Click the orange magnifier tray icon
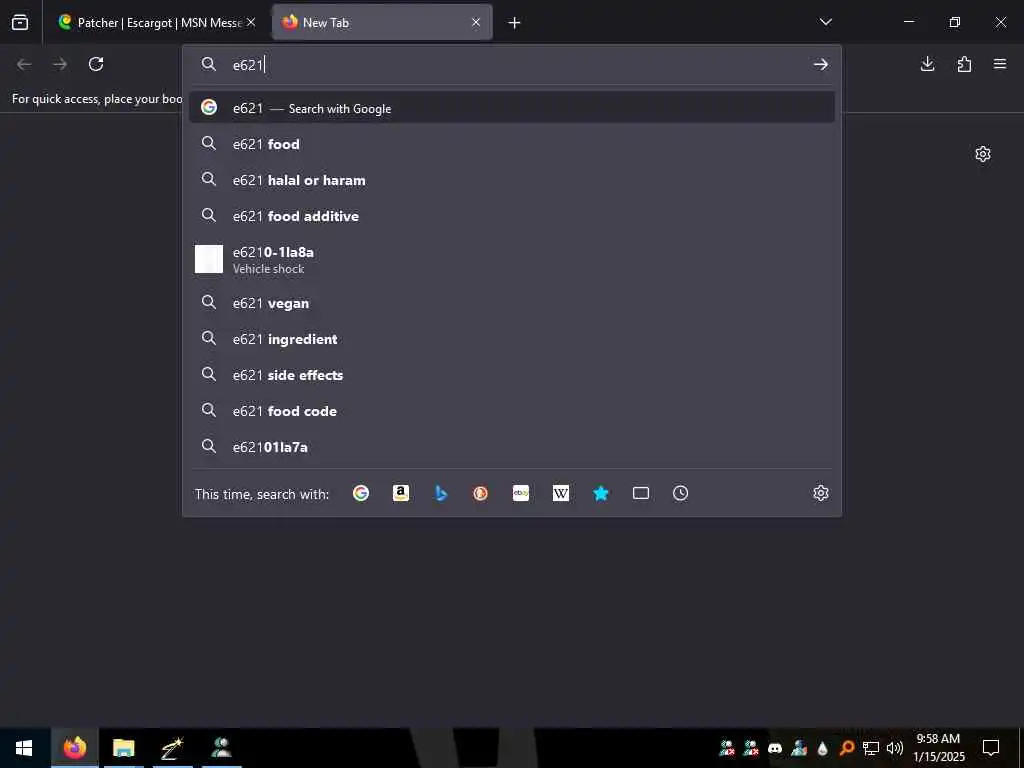1024x768 pixels. pyautogui.click(x=847, y=748)
